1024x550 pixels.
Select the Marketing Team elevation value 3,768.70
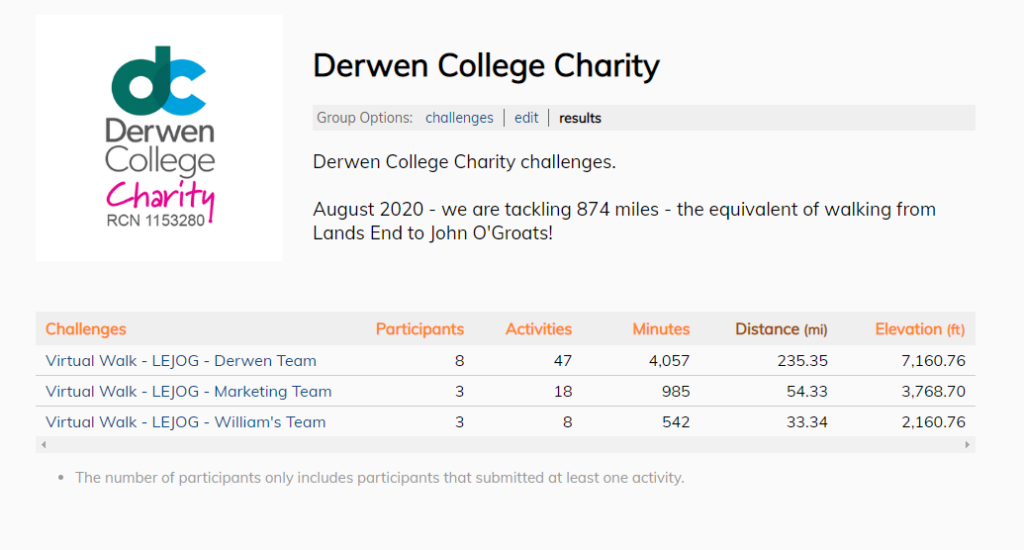pos(933,391)
